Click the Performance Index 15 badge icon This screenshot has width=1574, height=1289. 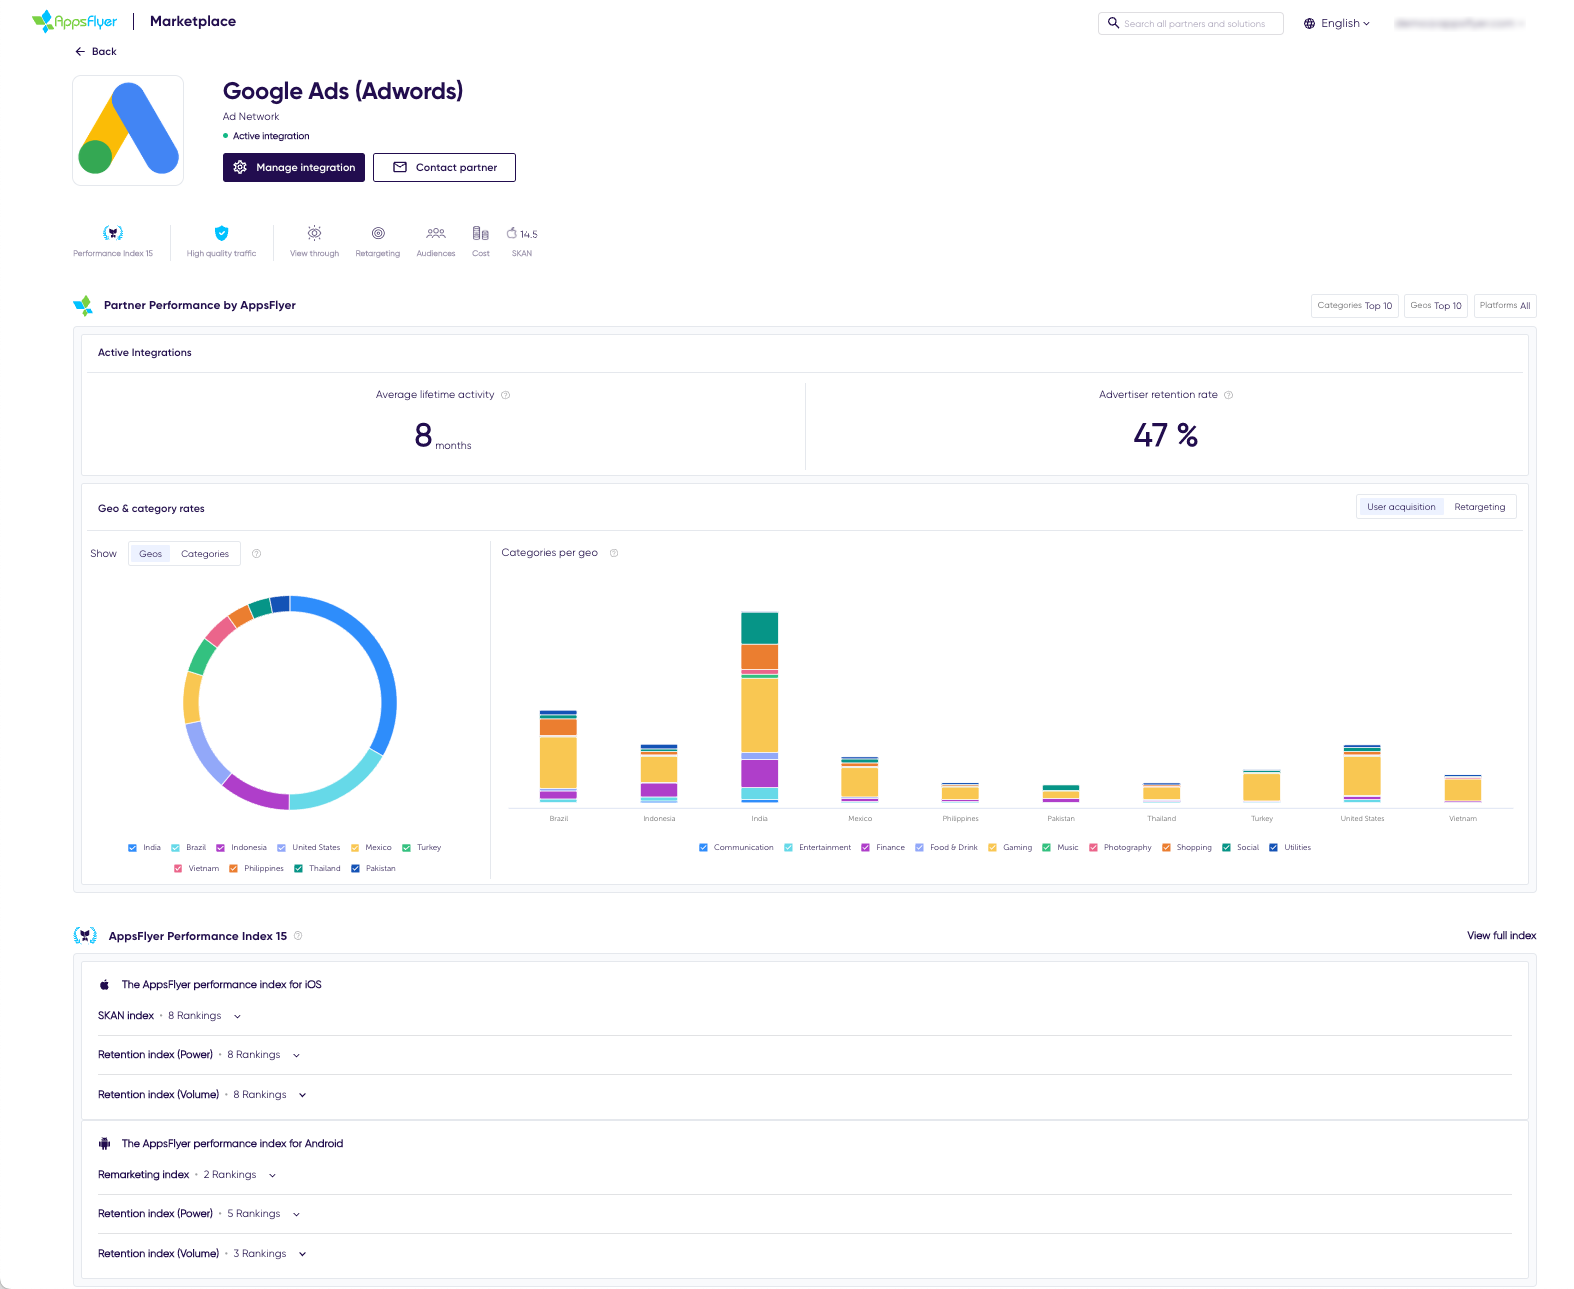pos(113,233)
